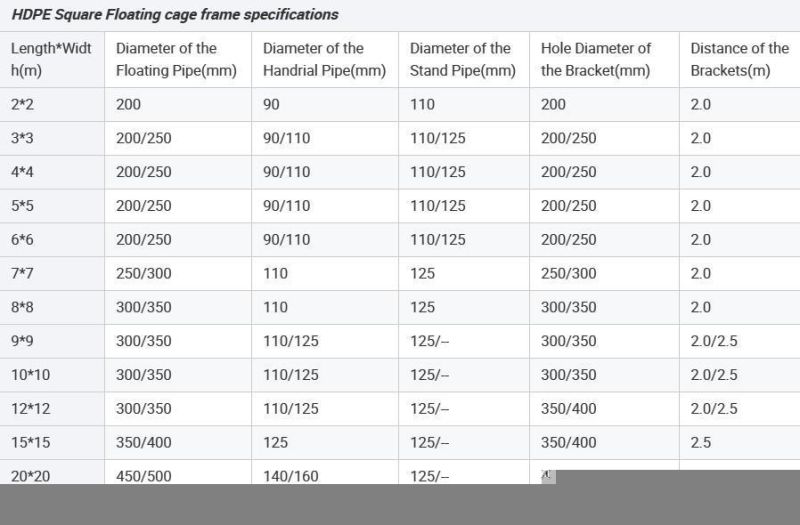The image size is (800, 525).
Task: Click the 15*15 size cell
Action: (x=30, y=442)
